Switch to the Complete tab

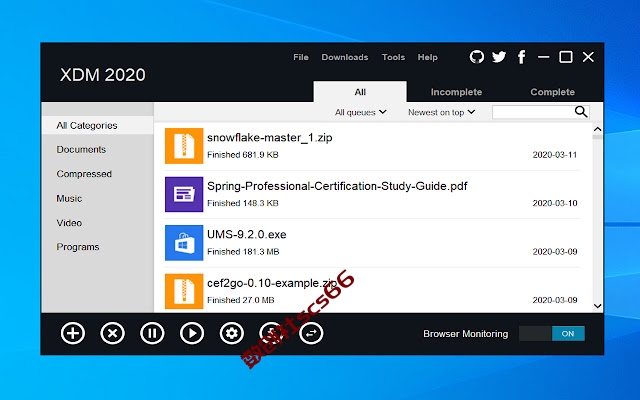coord(552,92)
